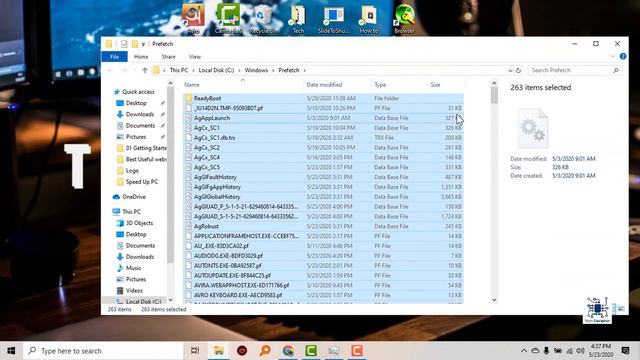The image size is (640, 360).
Task: Go back with the Back arrow
Action: pos(110,70)
